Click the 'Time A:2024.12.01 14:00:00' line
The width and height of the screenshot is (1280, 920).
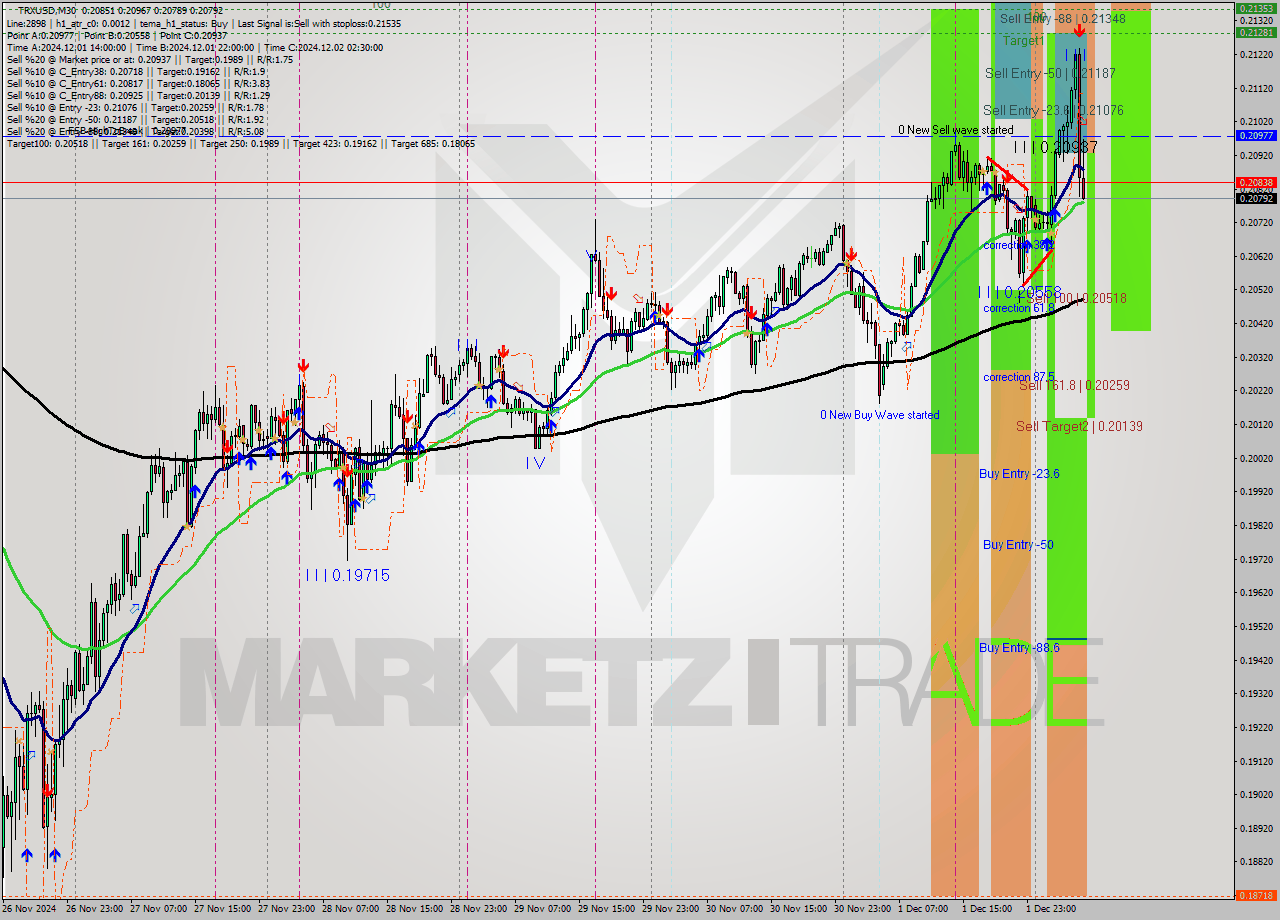pos(67,47)
